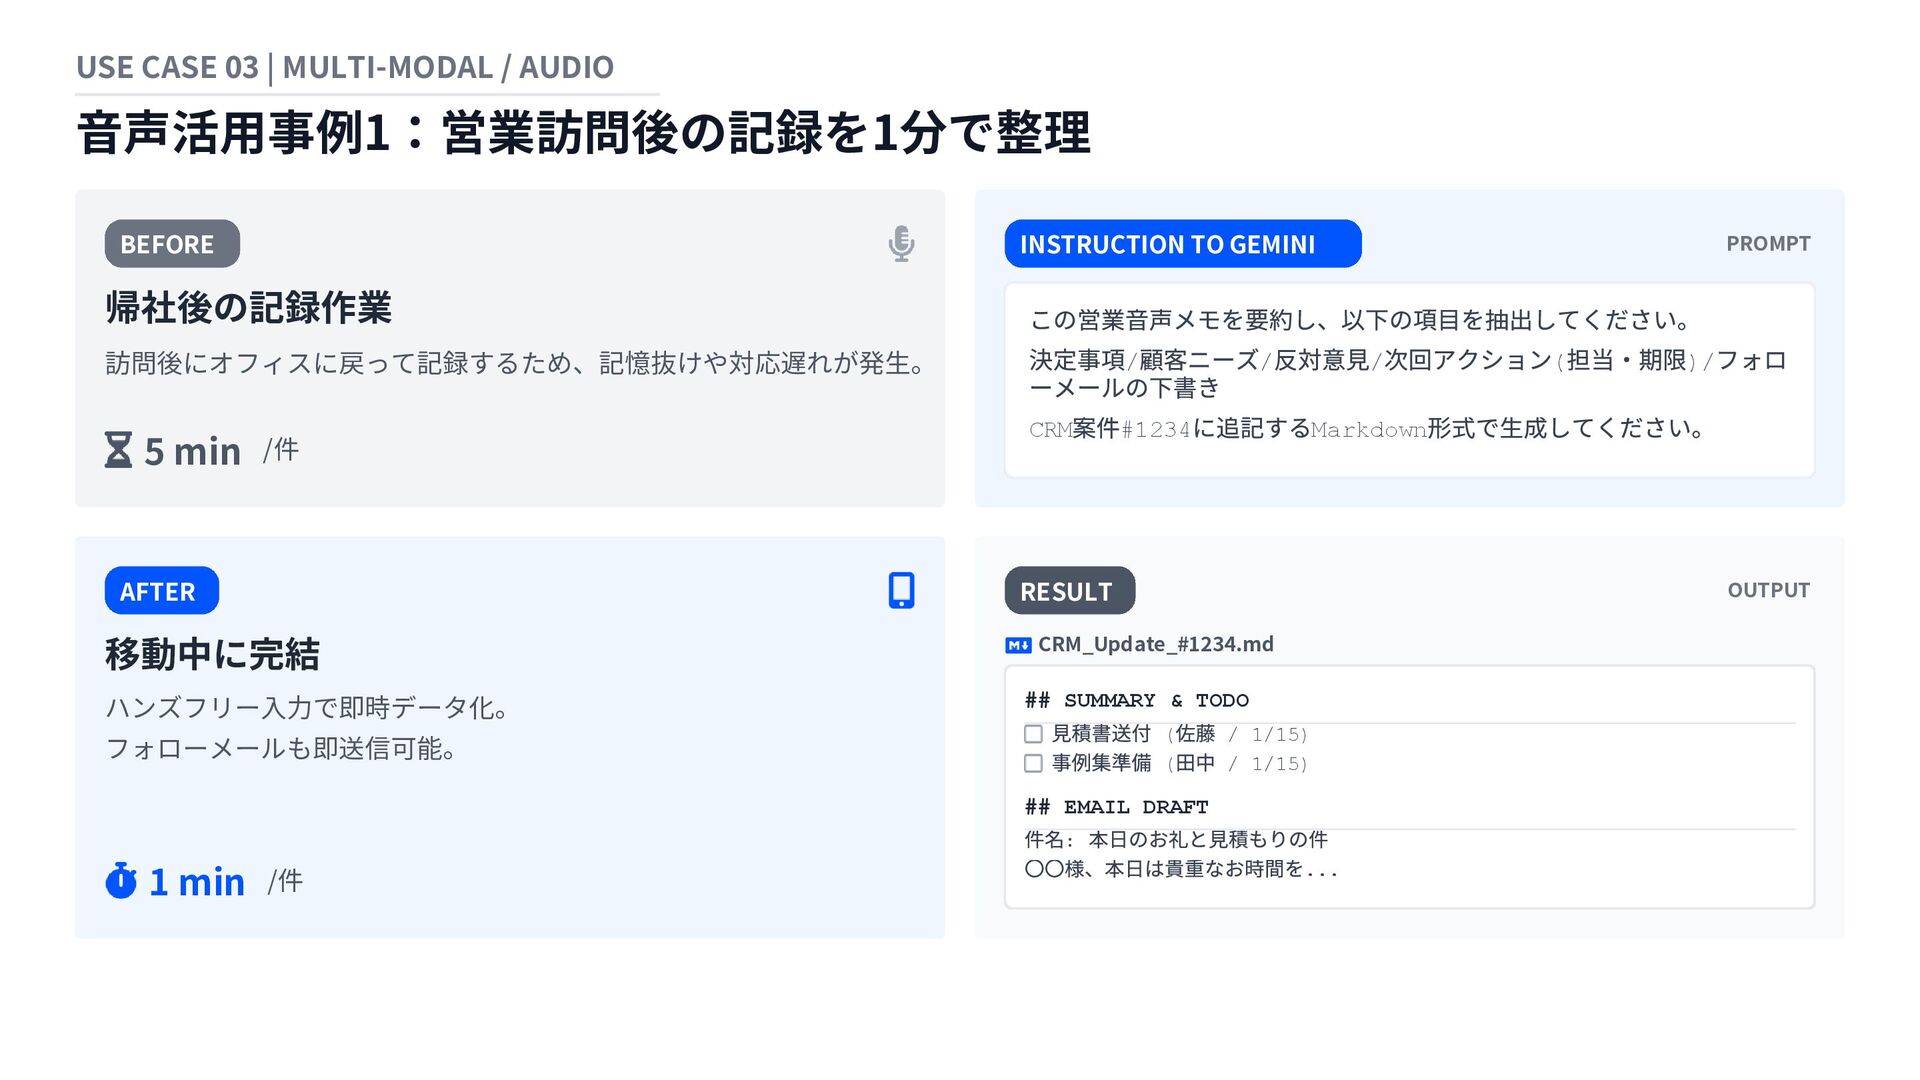Open the CRM_Update_#1234.md file name
Screen dimensions: 1920x1080
1155,644
